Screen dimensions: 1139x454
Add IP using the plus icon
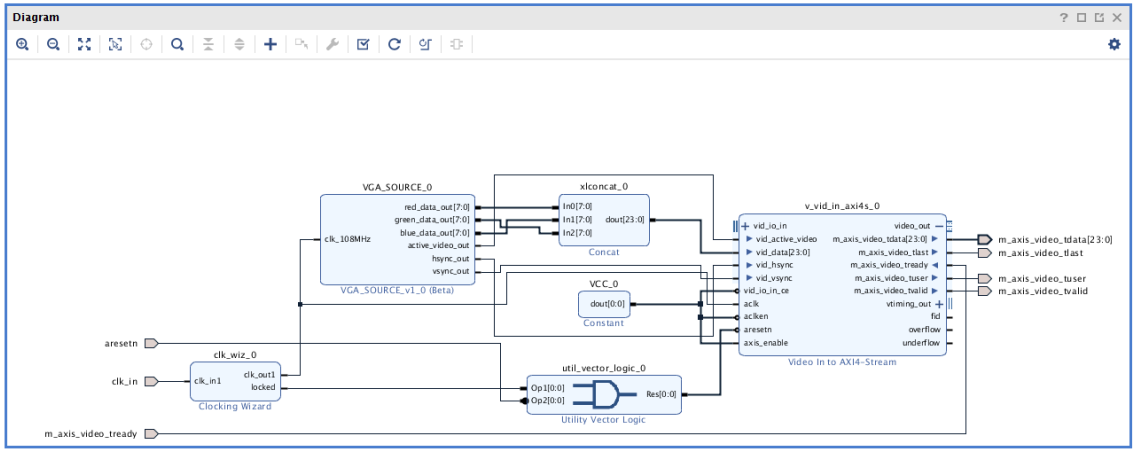[x=270, y=45]
